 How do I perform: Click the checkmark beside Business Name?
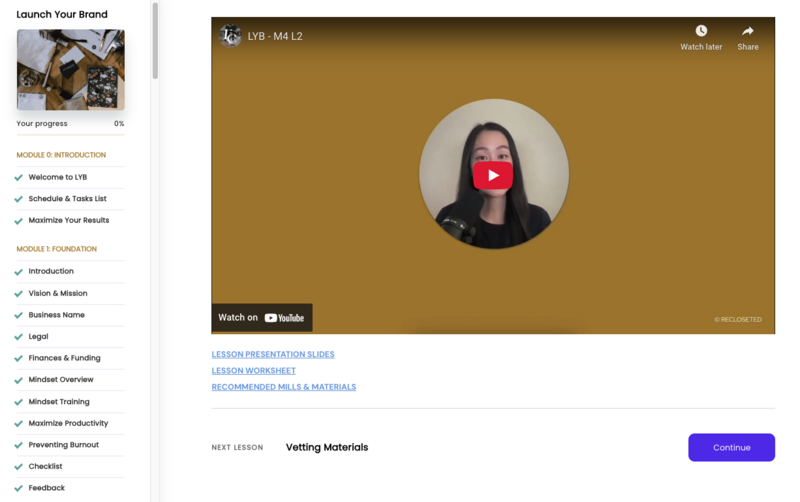pos(19,315)
